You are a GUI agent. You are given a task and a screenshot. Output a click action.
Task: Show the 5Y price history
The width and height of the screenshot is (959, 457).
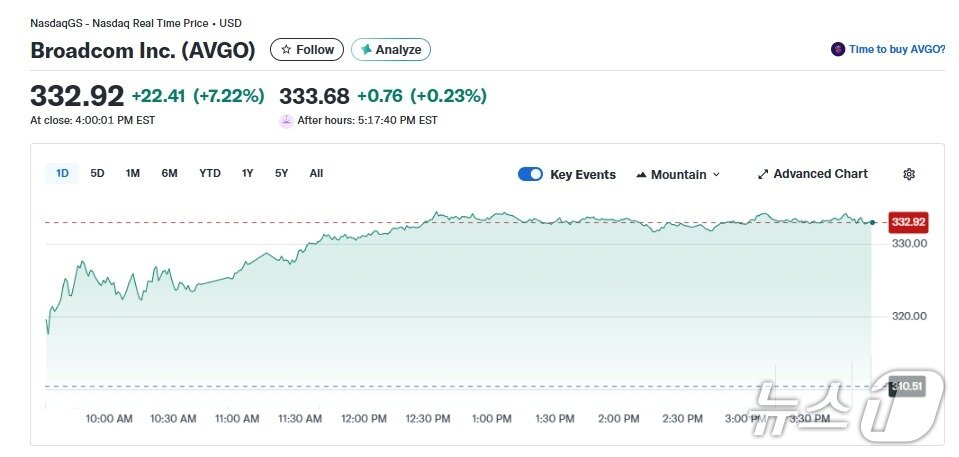tap(281, 173)
